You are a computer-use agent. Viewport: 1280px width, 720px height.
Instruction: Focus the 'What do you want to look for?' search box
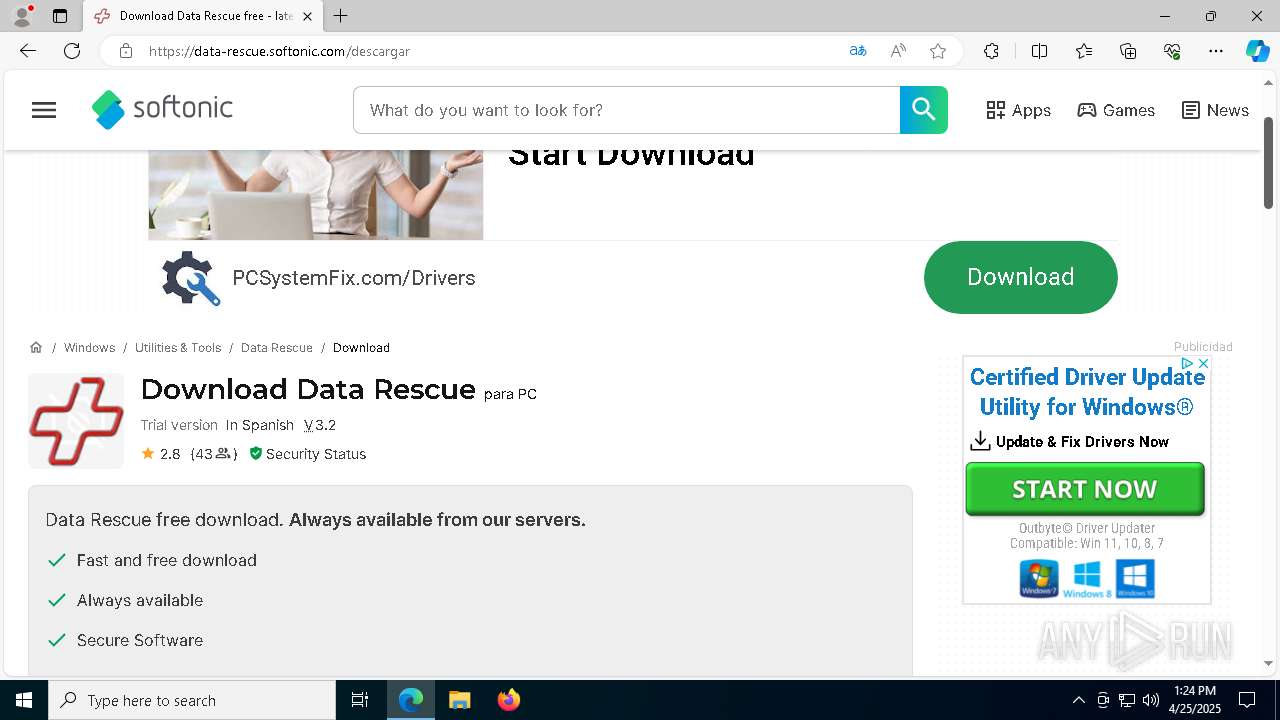click(627, 110)
